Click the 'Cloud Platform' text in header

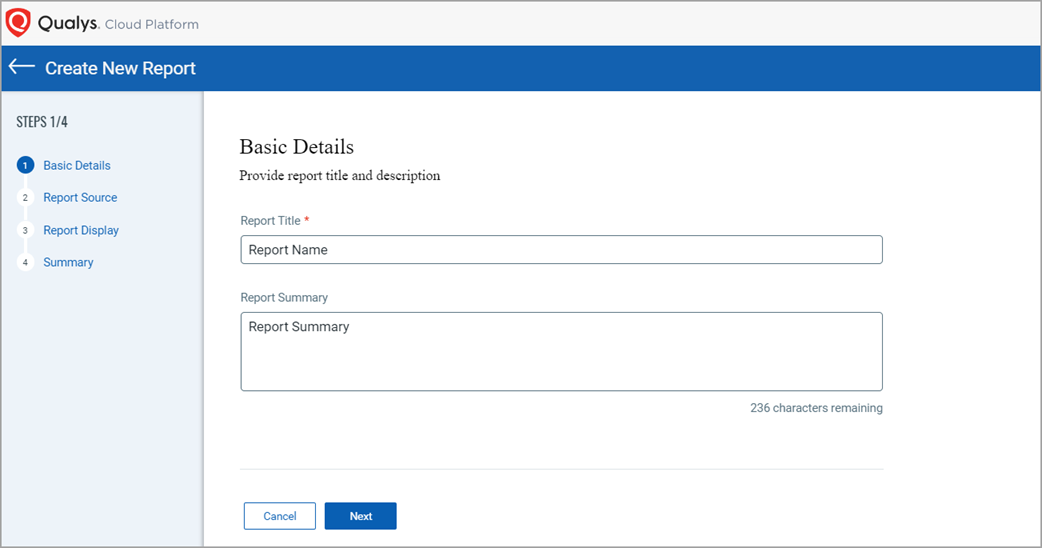click(152, 25)
